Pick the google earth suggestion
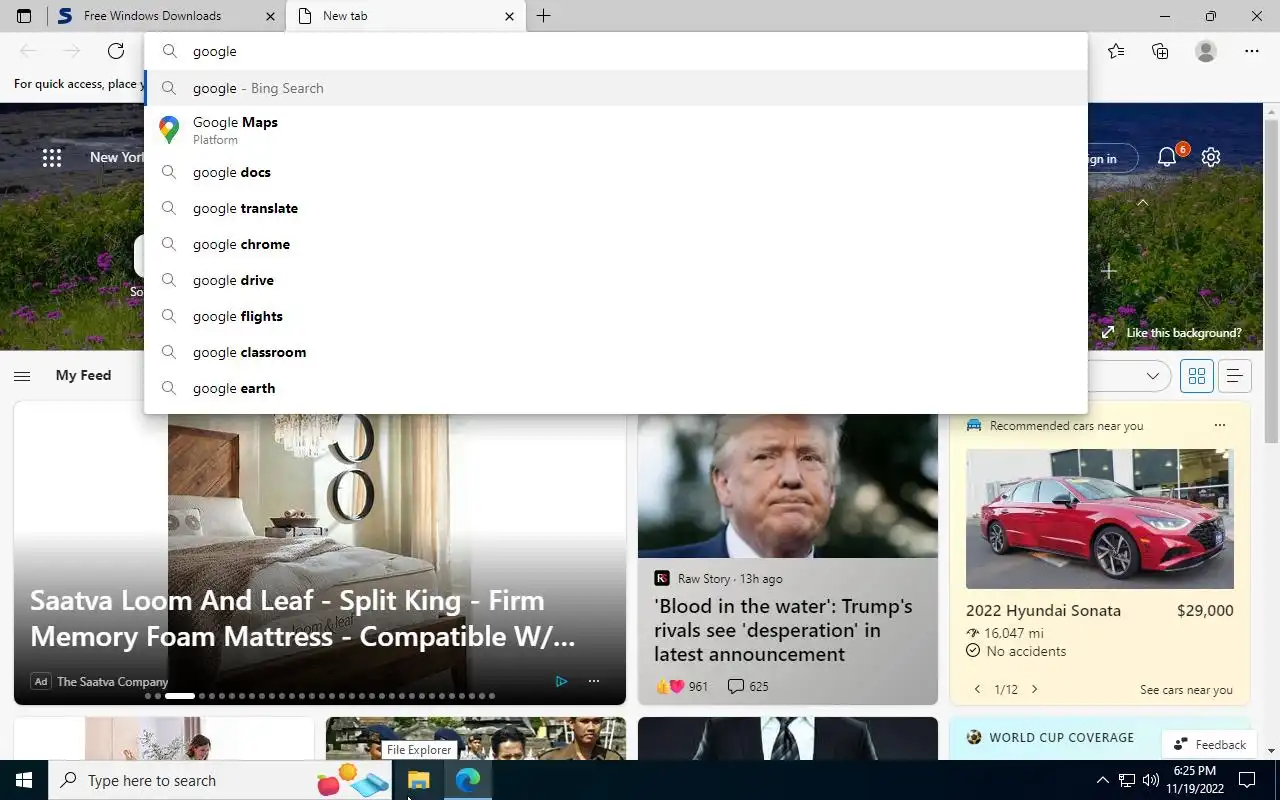 [616, 388]
